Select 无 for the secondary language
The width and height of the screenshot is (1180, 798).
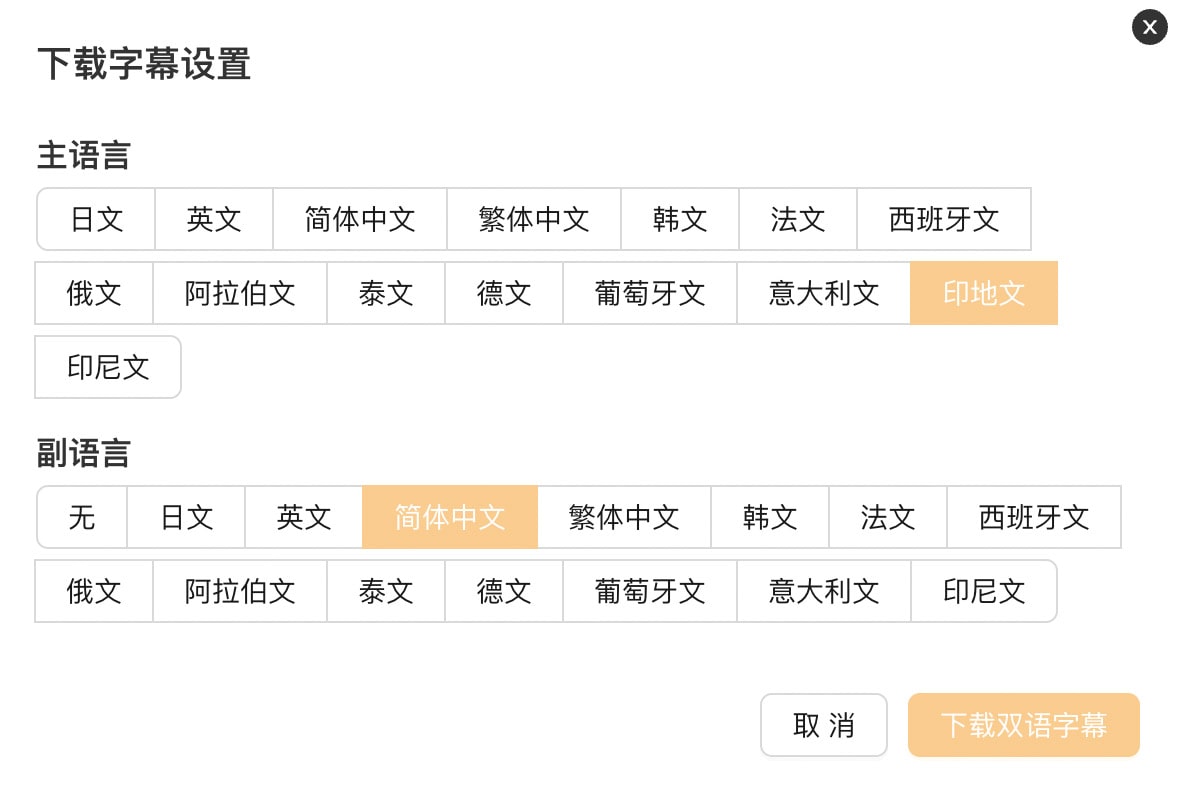[x=81, y=517]
